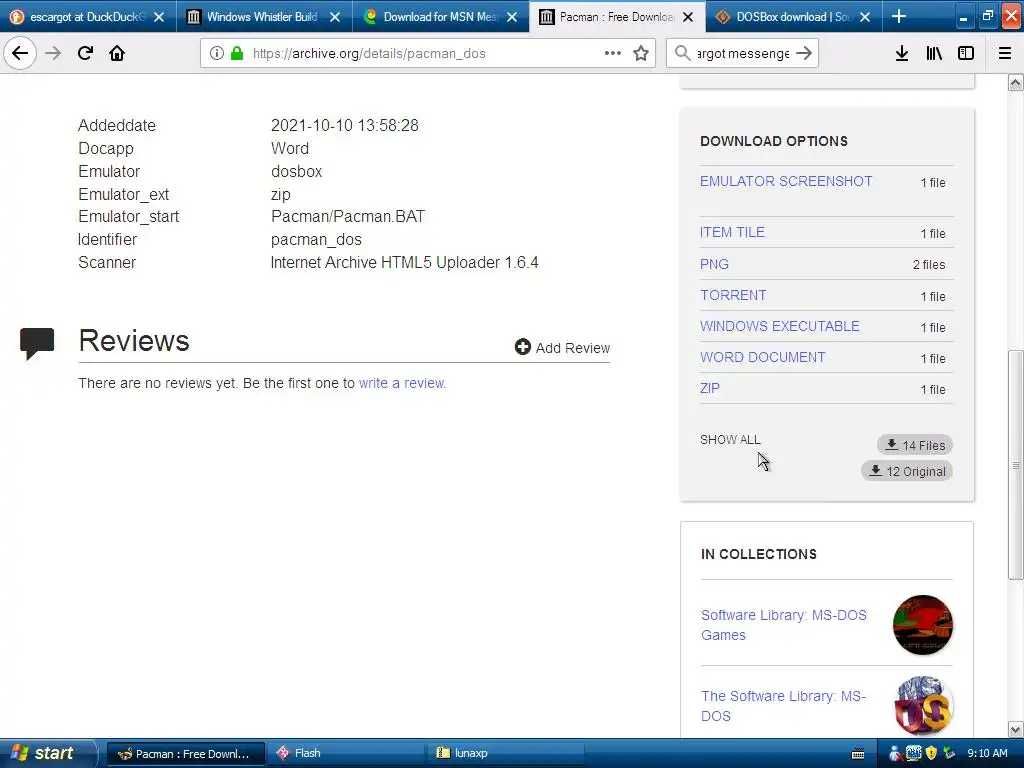This screenshot has height=768, width=1024.
Task: Open the write a review link
Action: coord(402,383)
